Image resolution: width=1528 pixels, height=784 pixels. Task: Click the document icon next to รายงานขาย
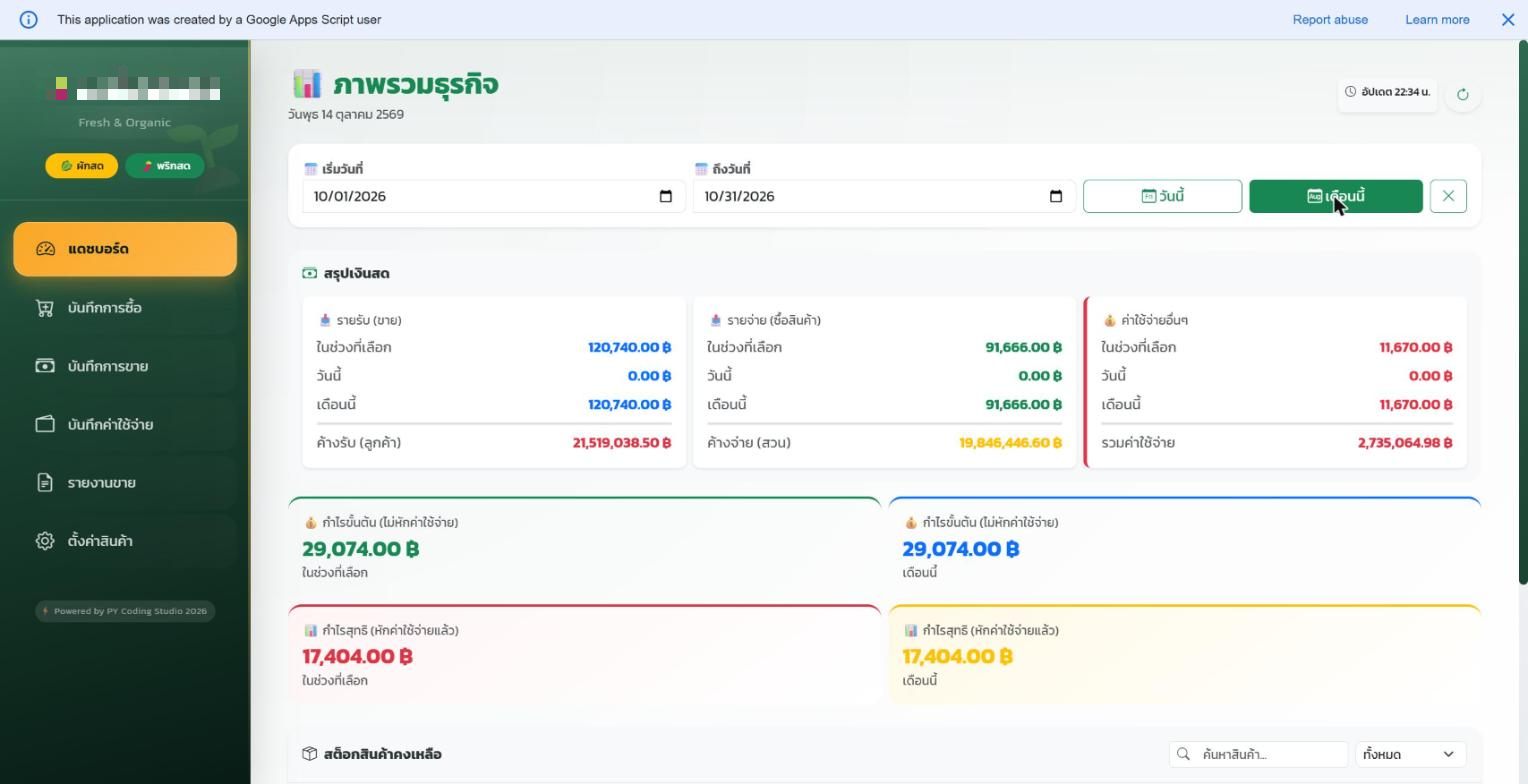(45, 483)
